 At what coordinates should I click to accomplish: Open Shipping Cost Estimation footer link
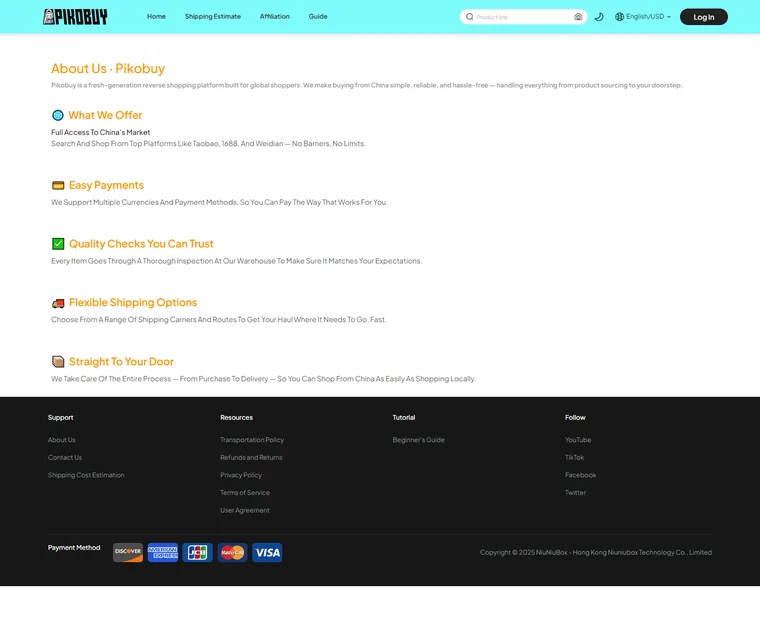pyautogui.click(x=86, y=475)
